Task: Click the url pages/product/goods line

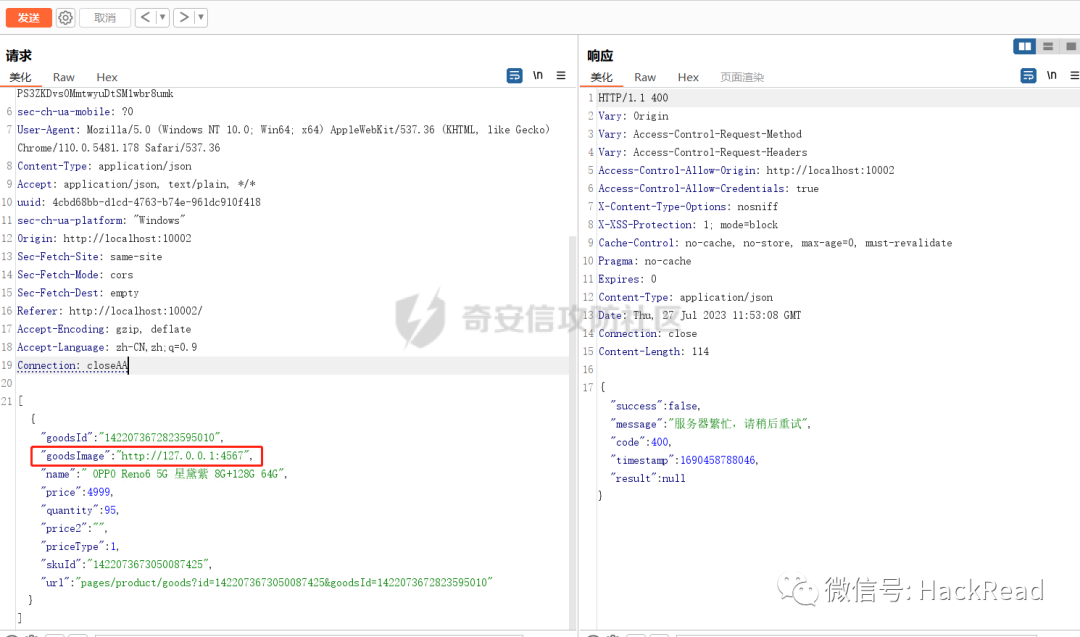Action: 267,583
